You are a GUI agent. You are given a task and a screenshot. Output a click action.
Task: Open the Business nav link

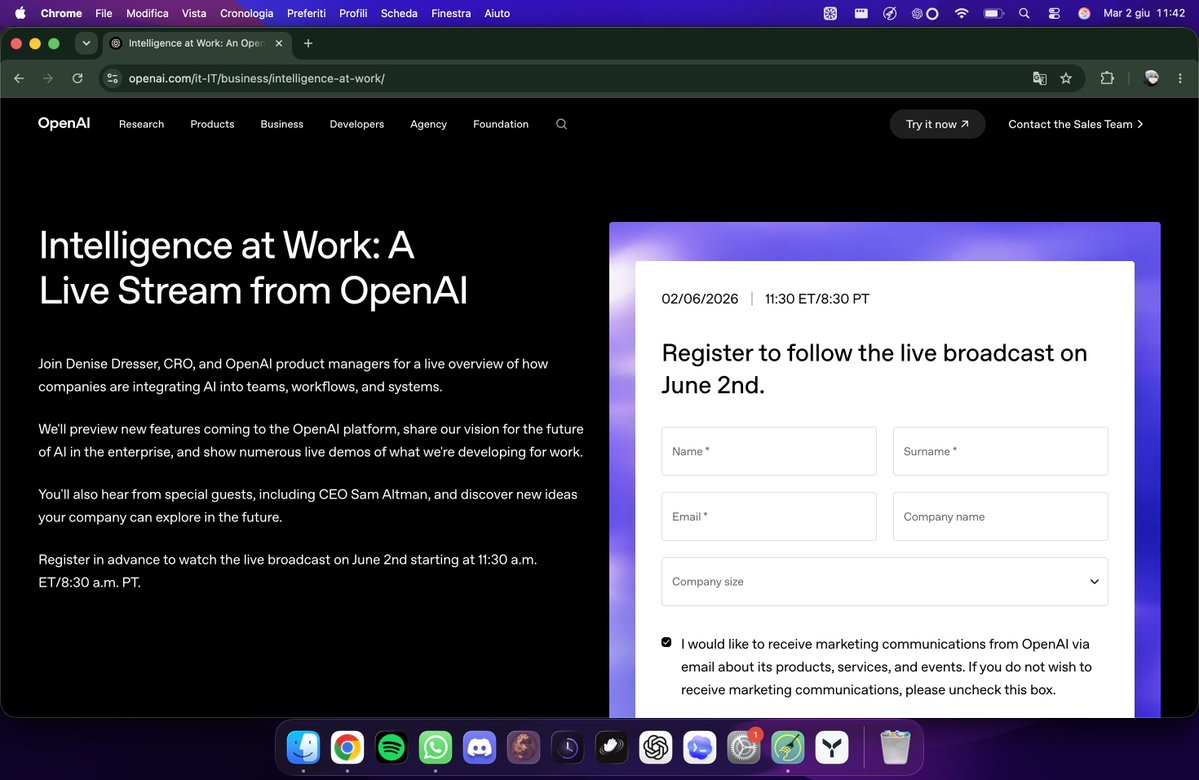pos(281,124)
